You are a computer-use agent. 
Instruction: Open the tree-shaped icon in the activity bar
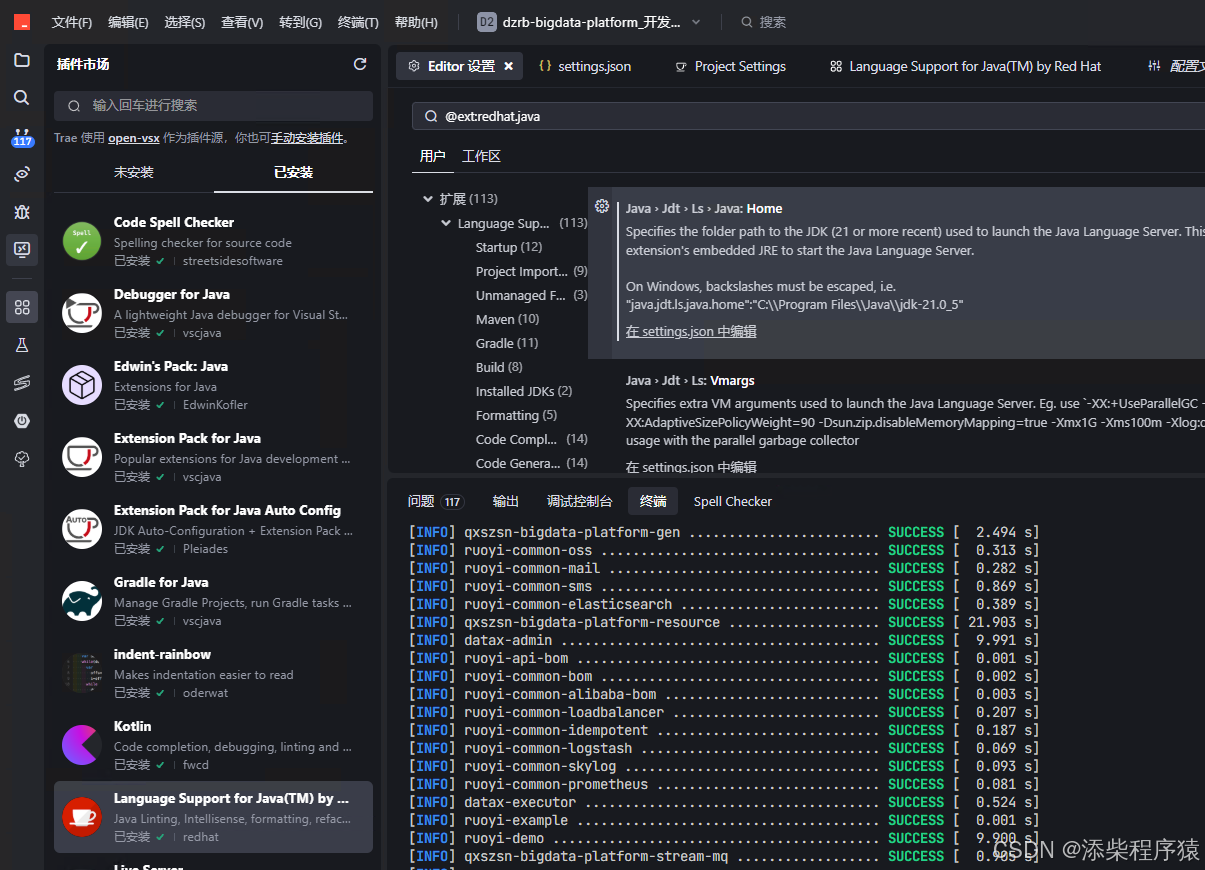22,459
